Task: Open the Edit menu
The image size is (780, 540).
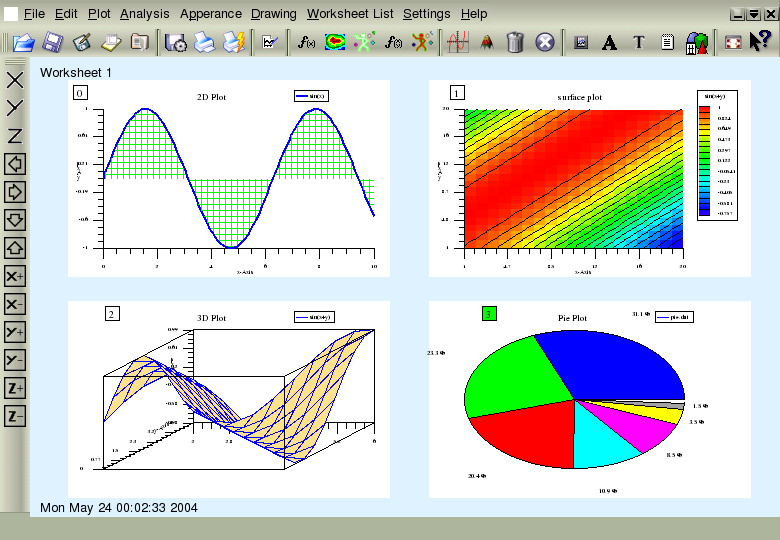Action: point(66,14)
